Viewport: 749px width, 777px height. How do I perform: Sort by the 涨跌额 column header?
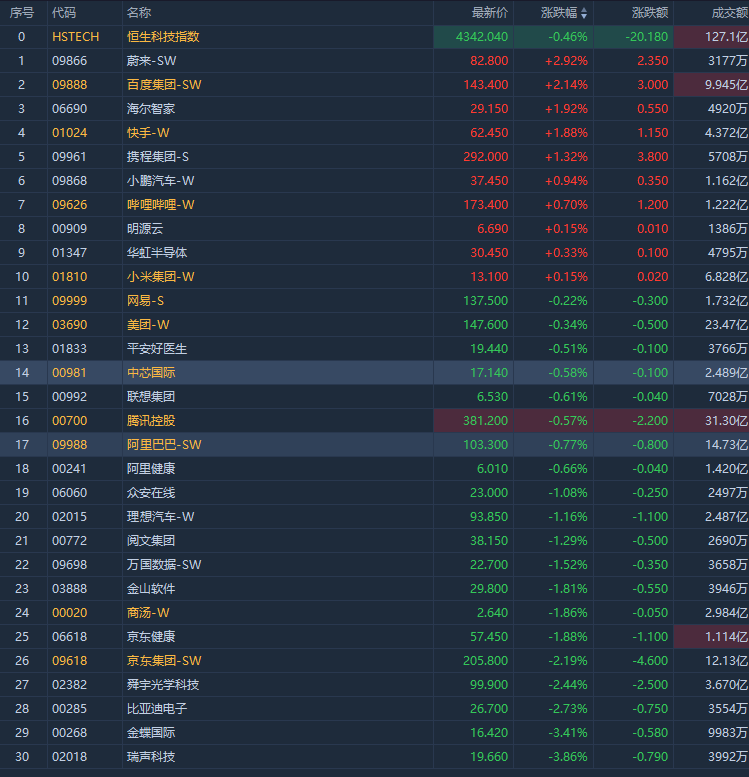click(650, 13)
